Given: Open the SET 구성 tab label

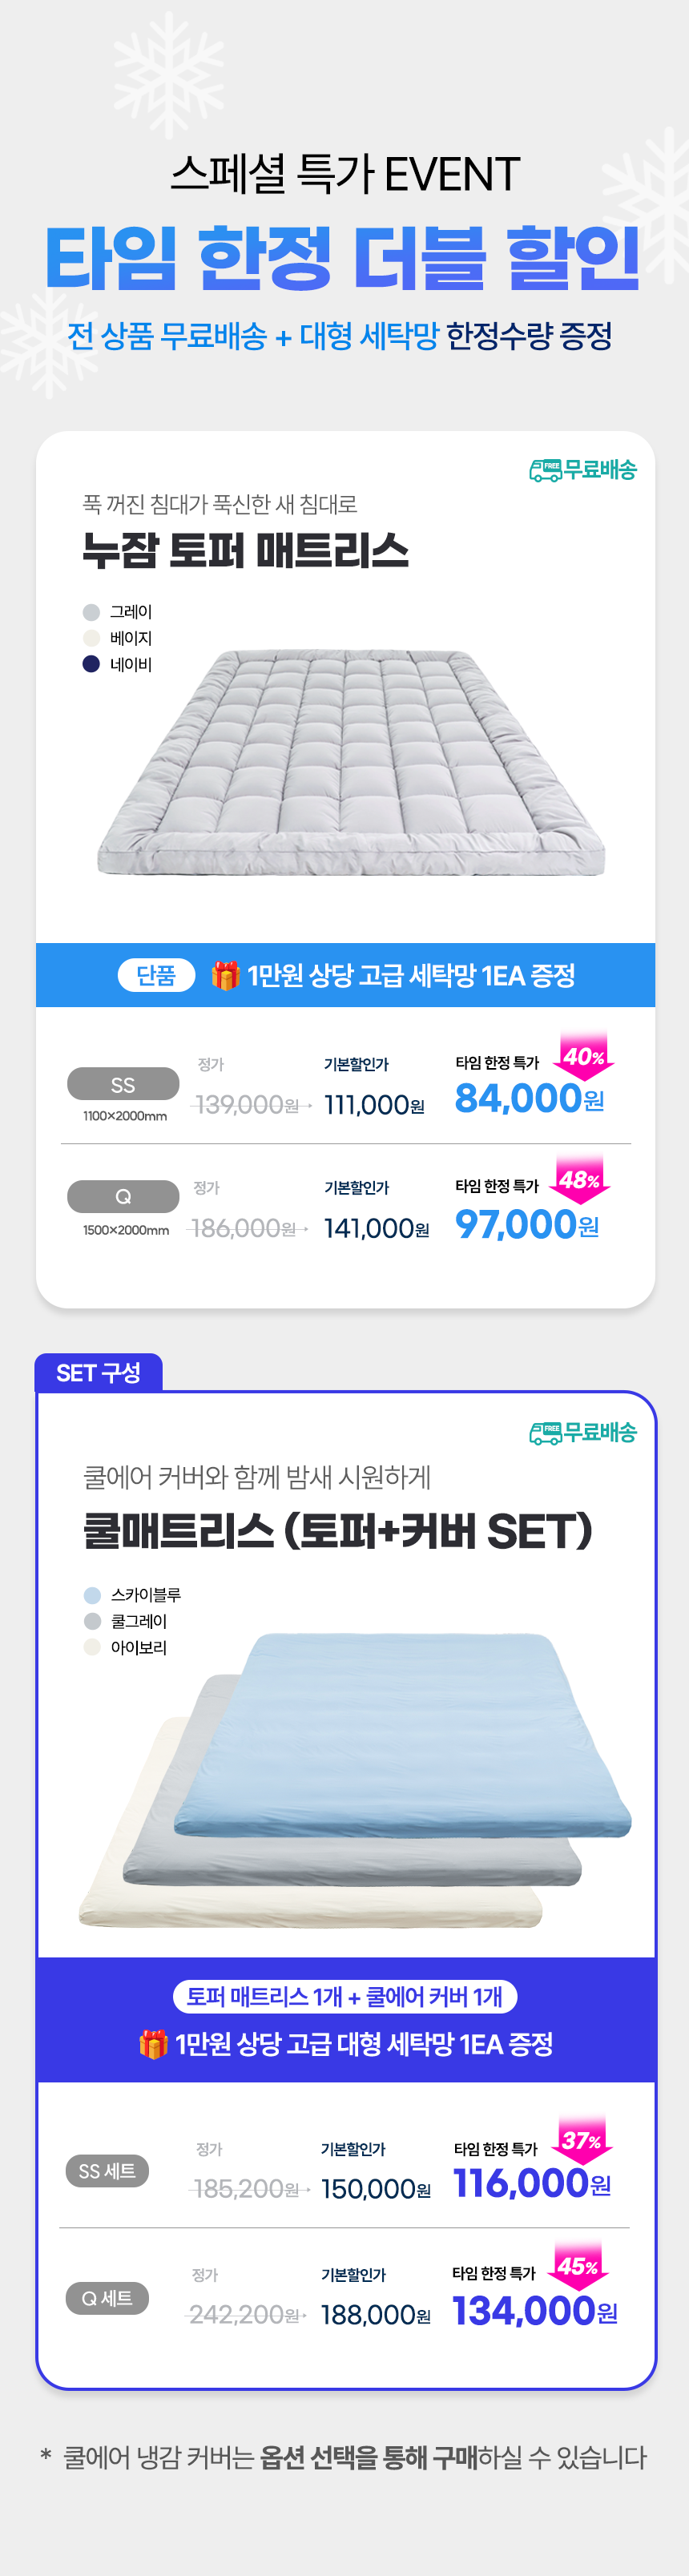Looking at the screenshot, I should tap(98, 1373).
